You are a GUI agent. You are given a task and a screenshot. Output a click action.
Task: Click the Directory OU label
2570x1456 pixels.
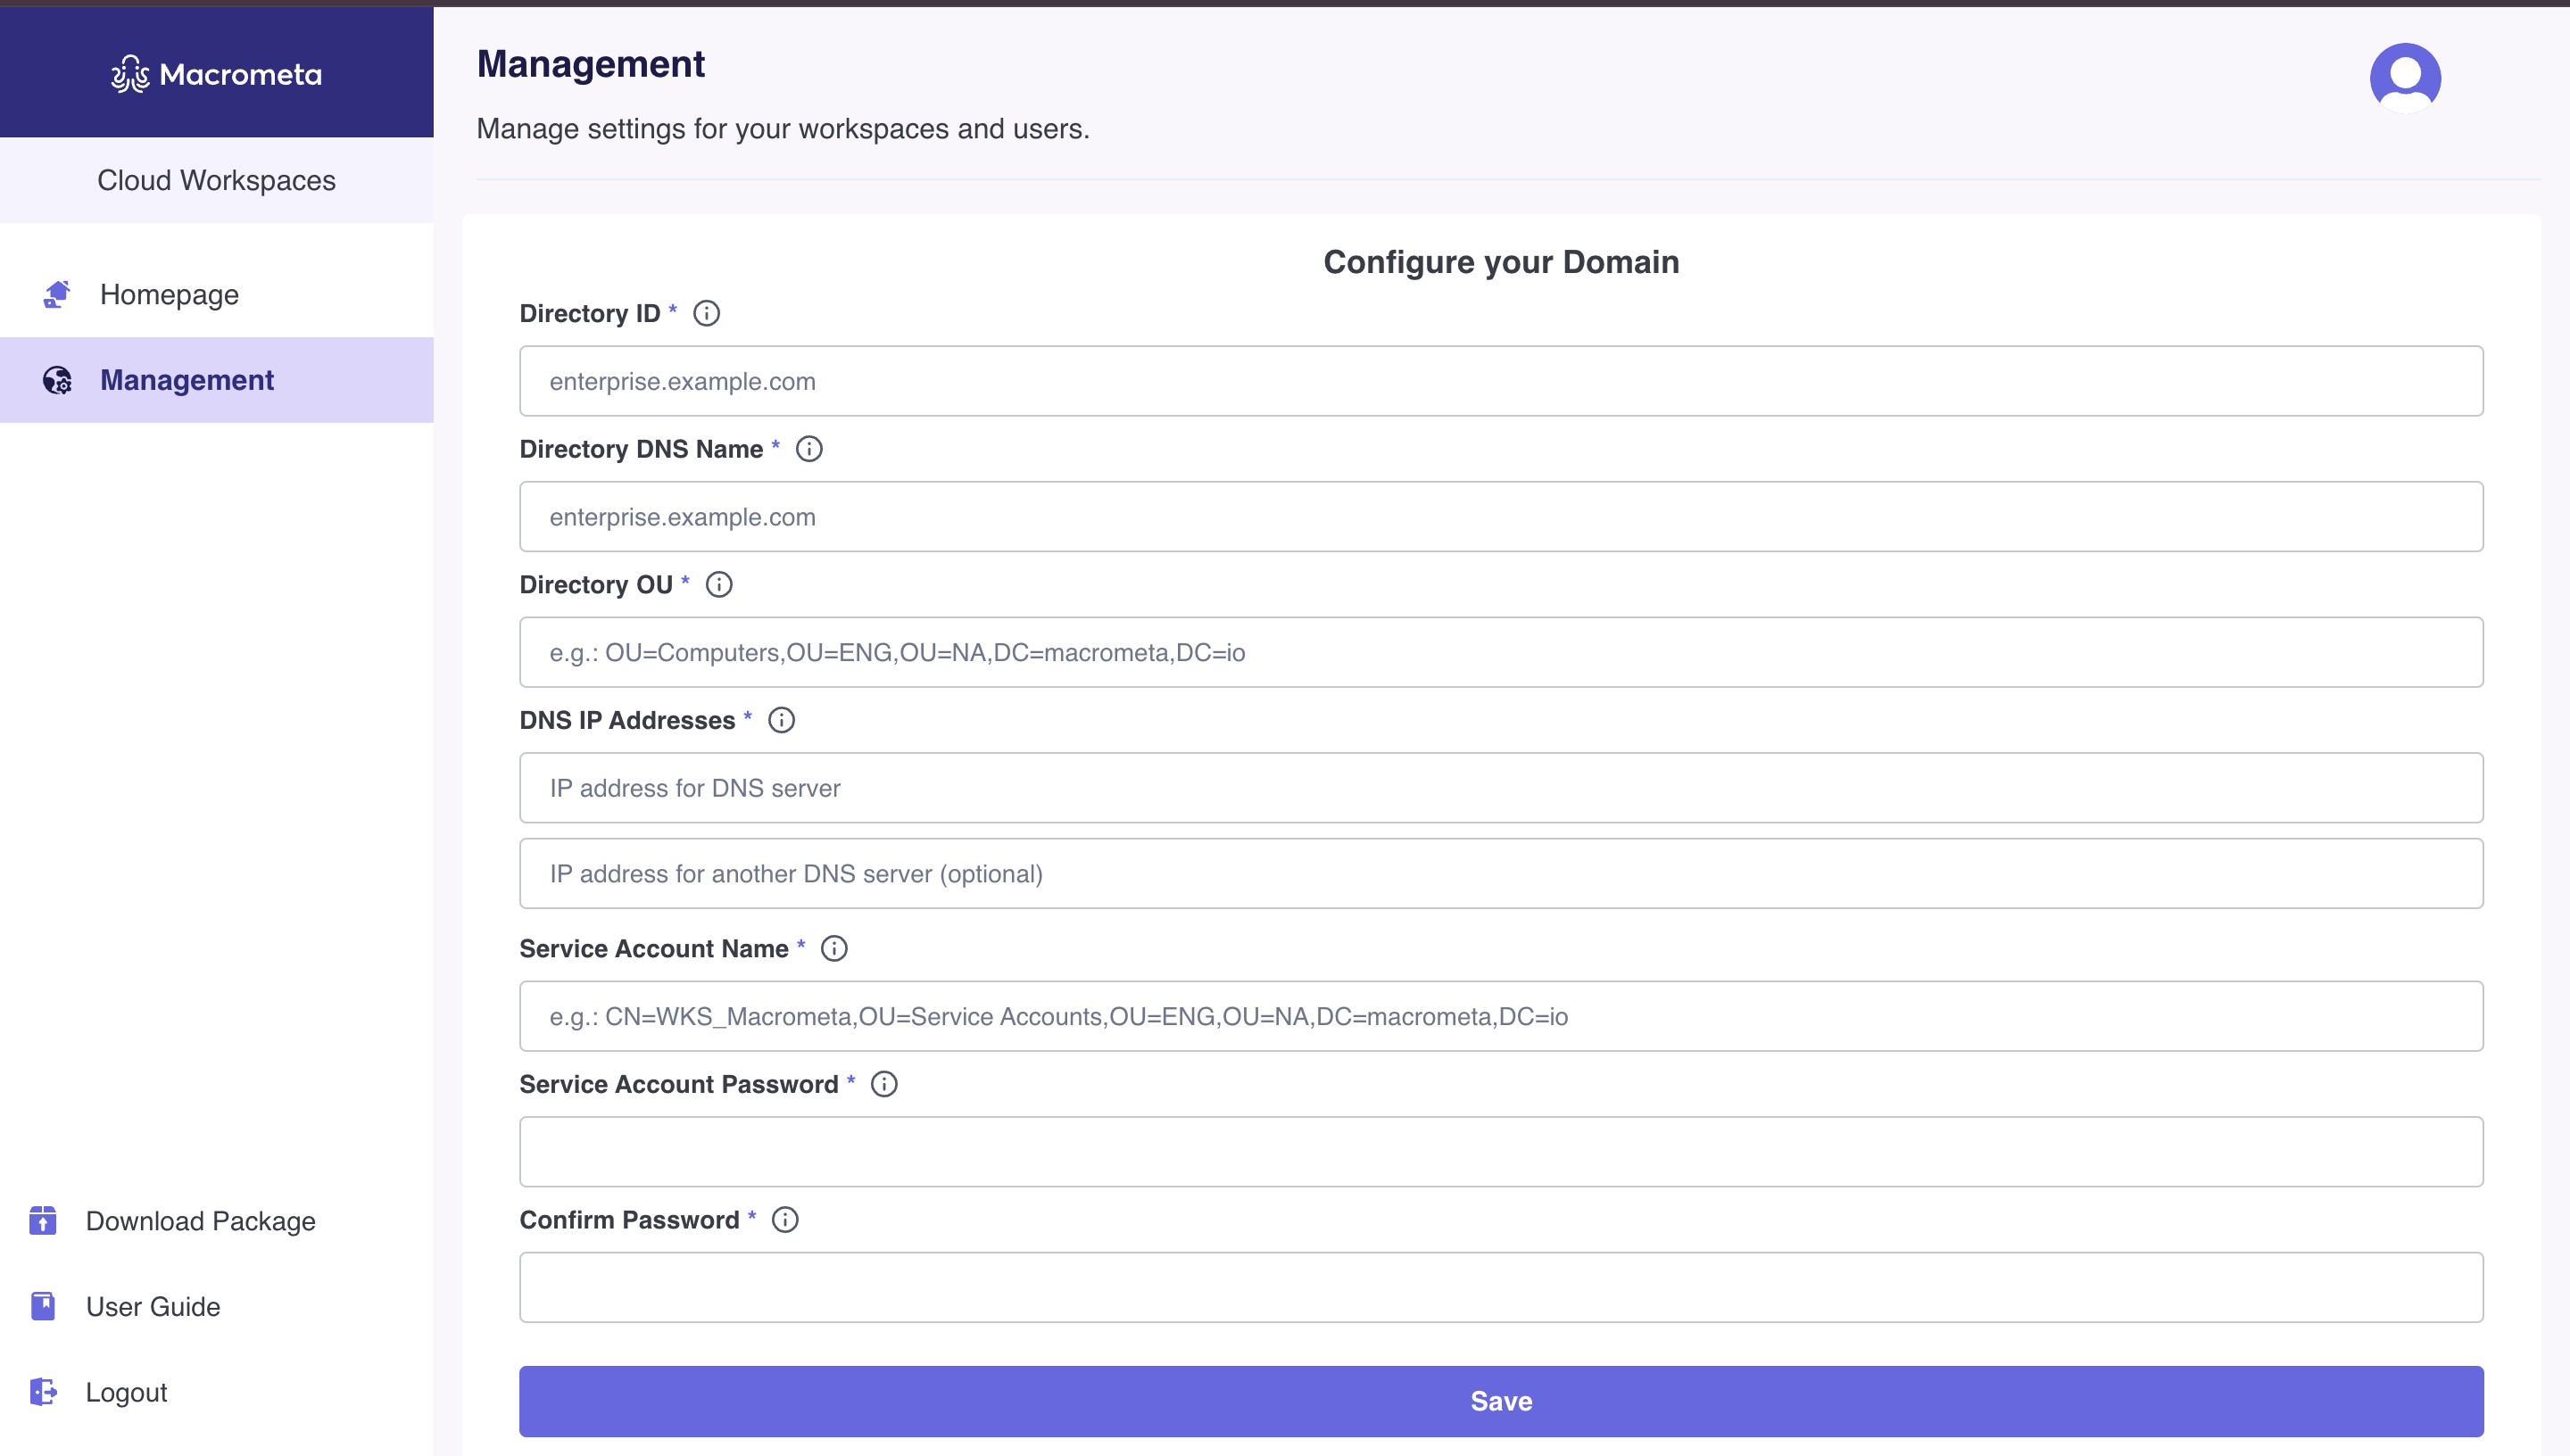[596, 584]
